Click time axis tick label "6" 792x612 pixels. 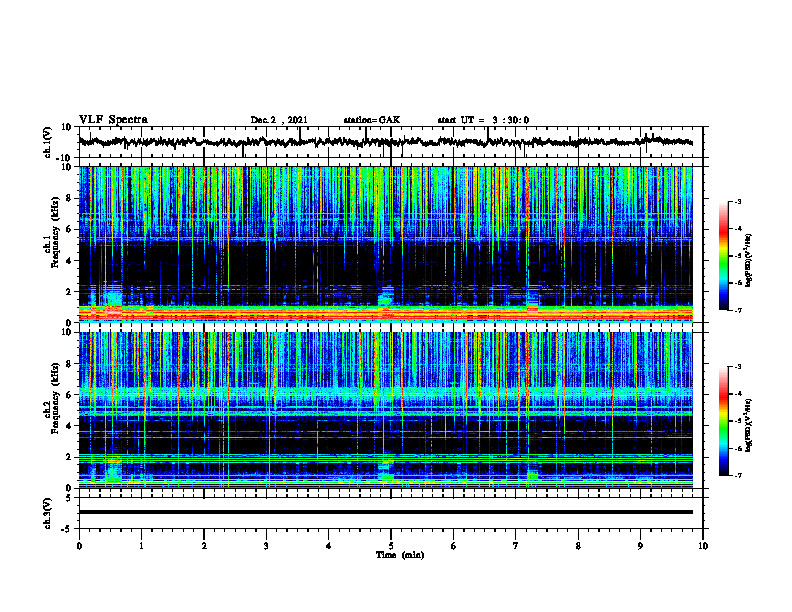pos(454,546)
